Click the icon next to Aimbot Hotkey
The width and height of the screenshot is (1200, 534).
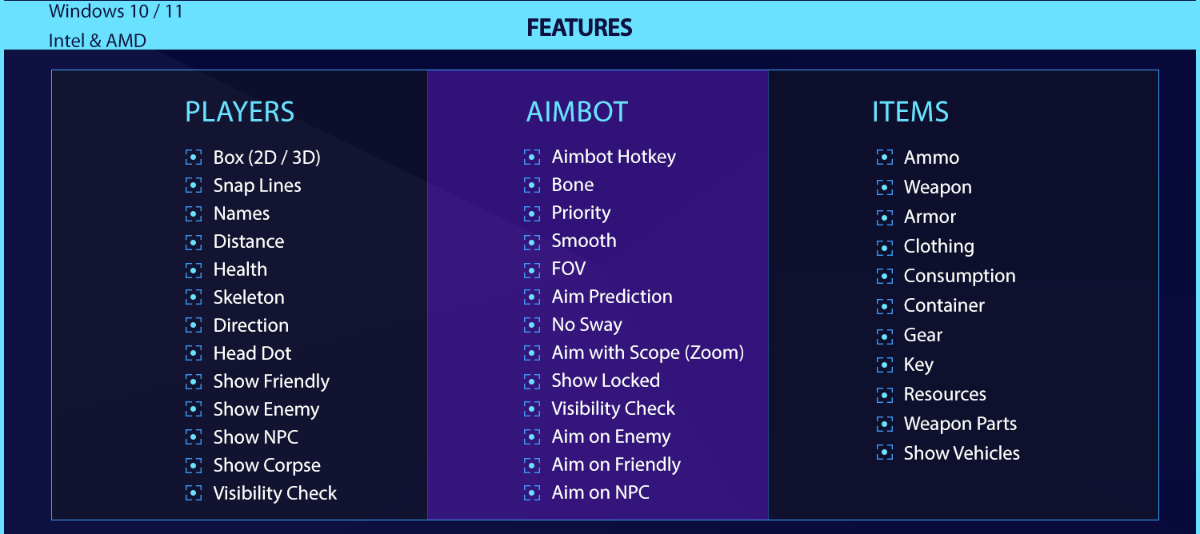click(x=532, y=157)
